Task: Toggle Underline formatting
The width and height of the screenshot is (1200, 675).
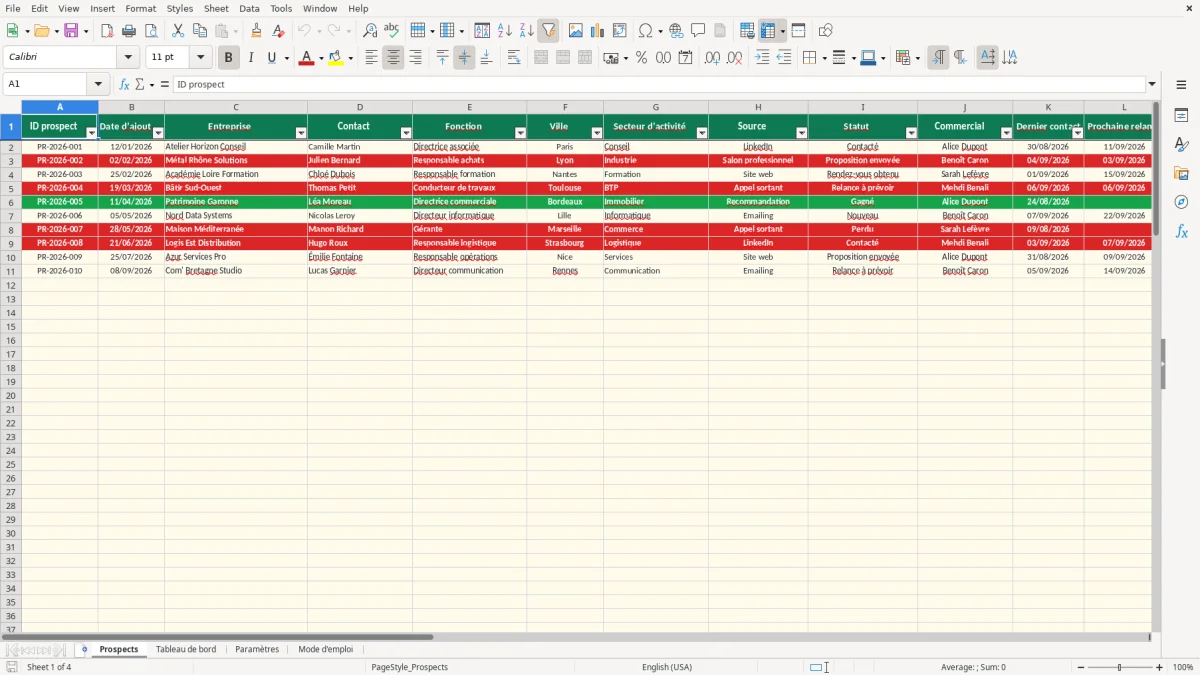Action: [272, 58]
